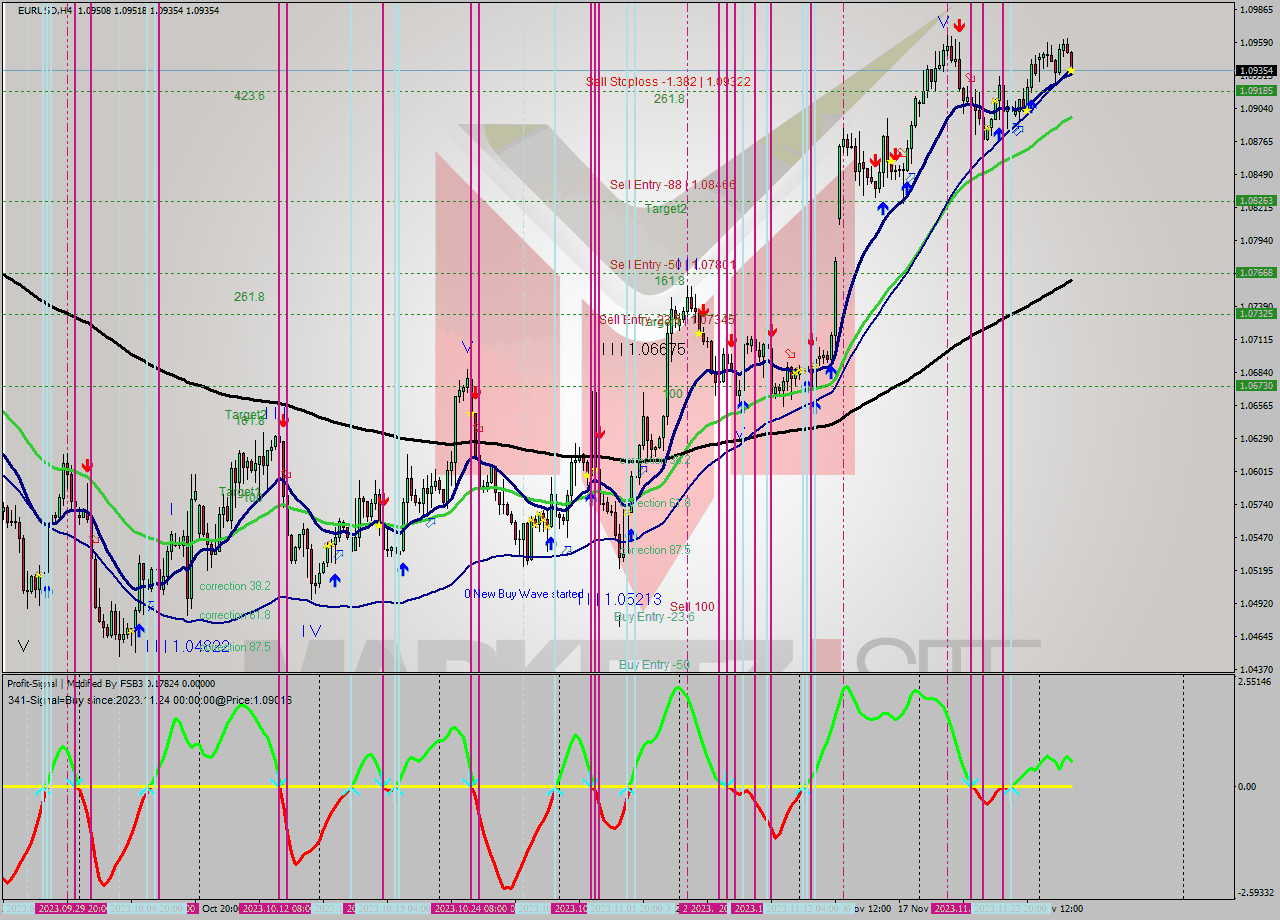The width and height of the screenshot is (1280, 920).
Task: Click the 1.05195 value on price axis
Action: click(x=1255, y=571)
